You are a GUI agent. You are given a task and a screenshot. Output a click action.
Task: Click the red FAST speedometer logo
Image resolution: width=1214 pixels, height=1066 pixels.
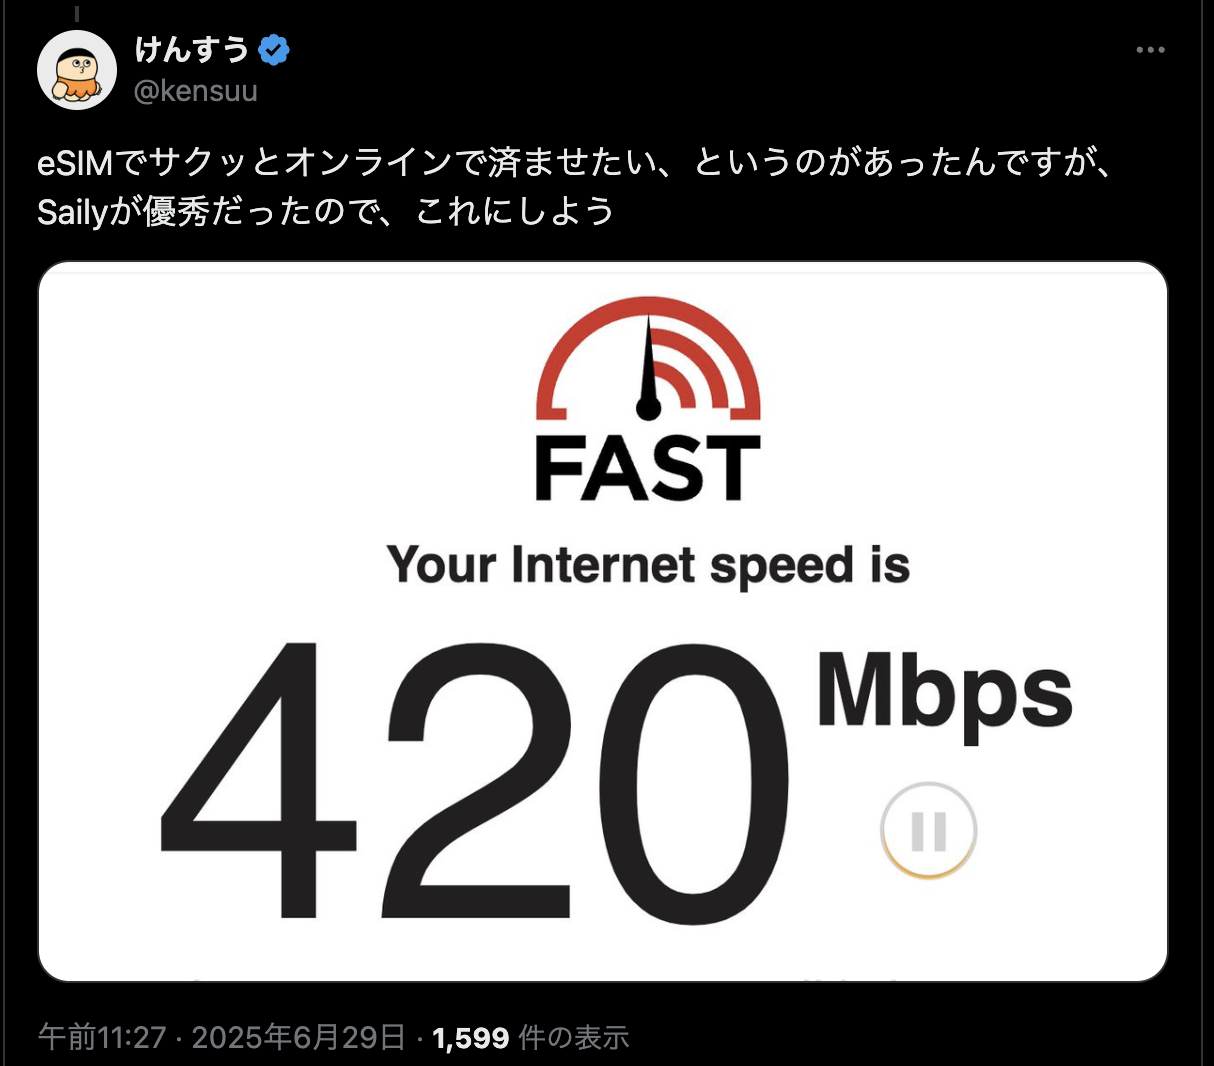[648, 358]
